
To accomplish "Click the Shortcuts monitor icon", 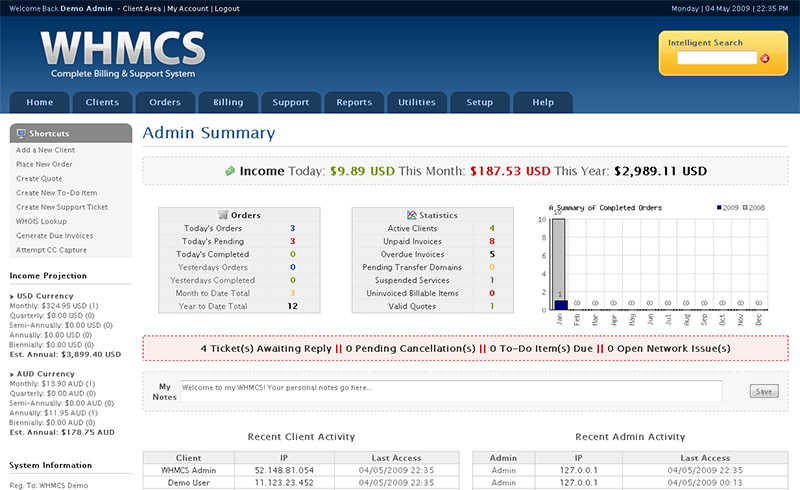I will pyautogui.click(x=21, y=134).
